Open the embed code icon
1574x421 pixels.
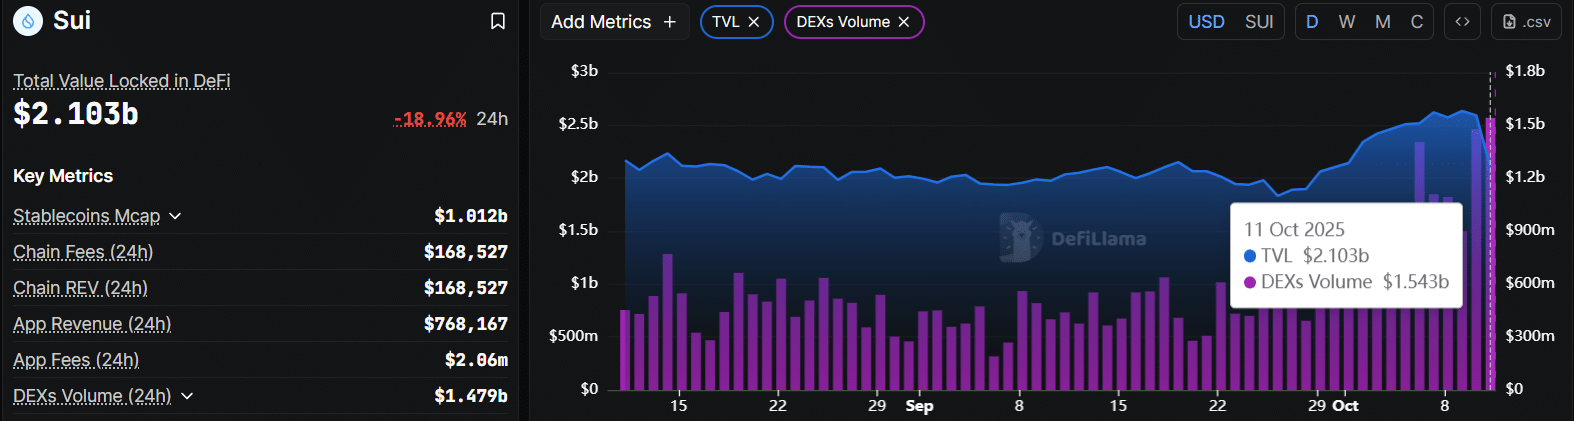coord(1462,21)
